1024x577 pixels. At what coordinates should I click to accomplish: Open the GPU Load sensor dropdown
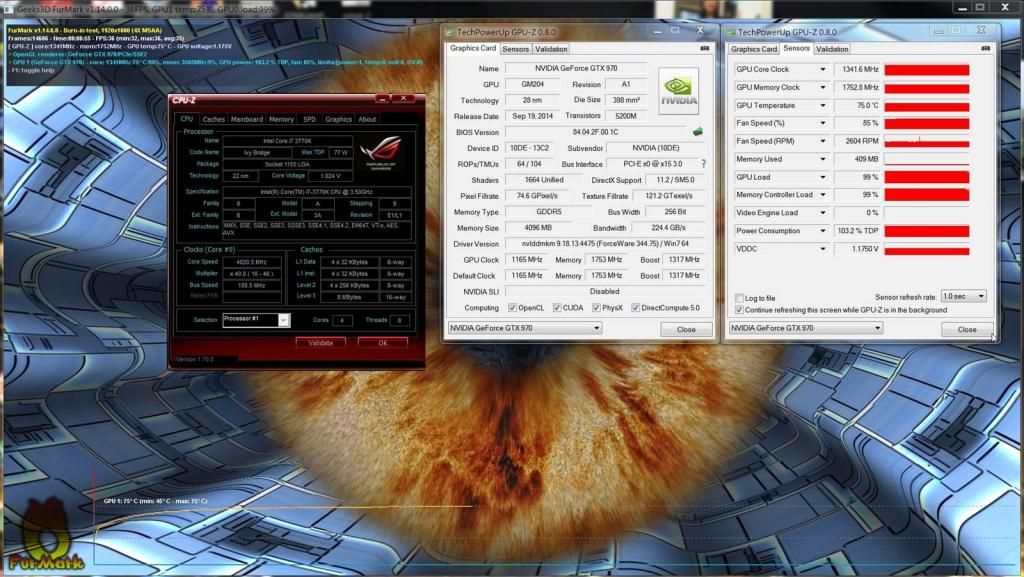click(823, 177)
